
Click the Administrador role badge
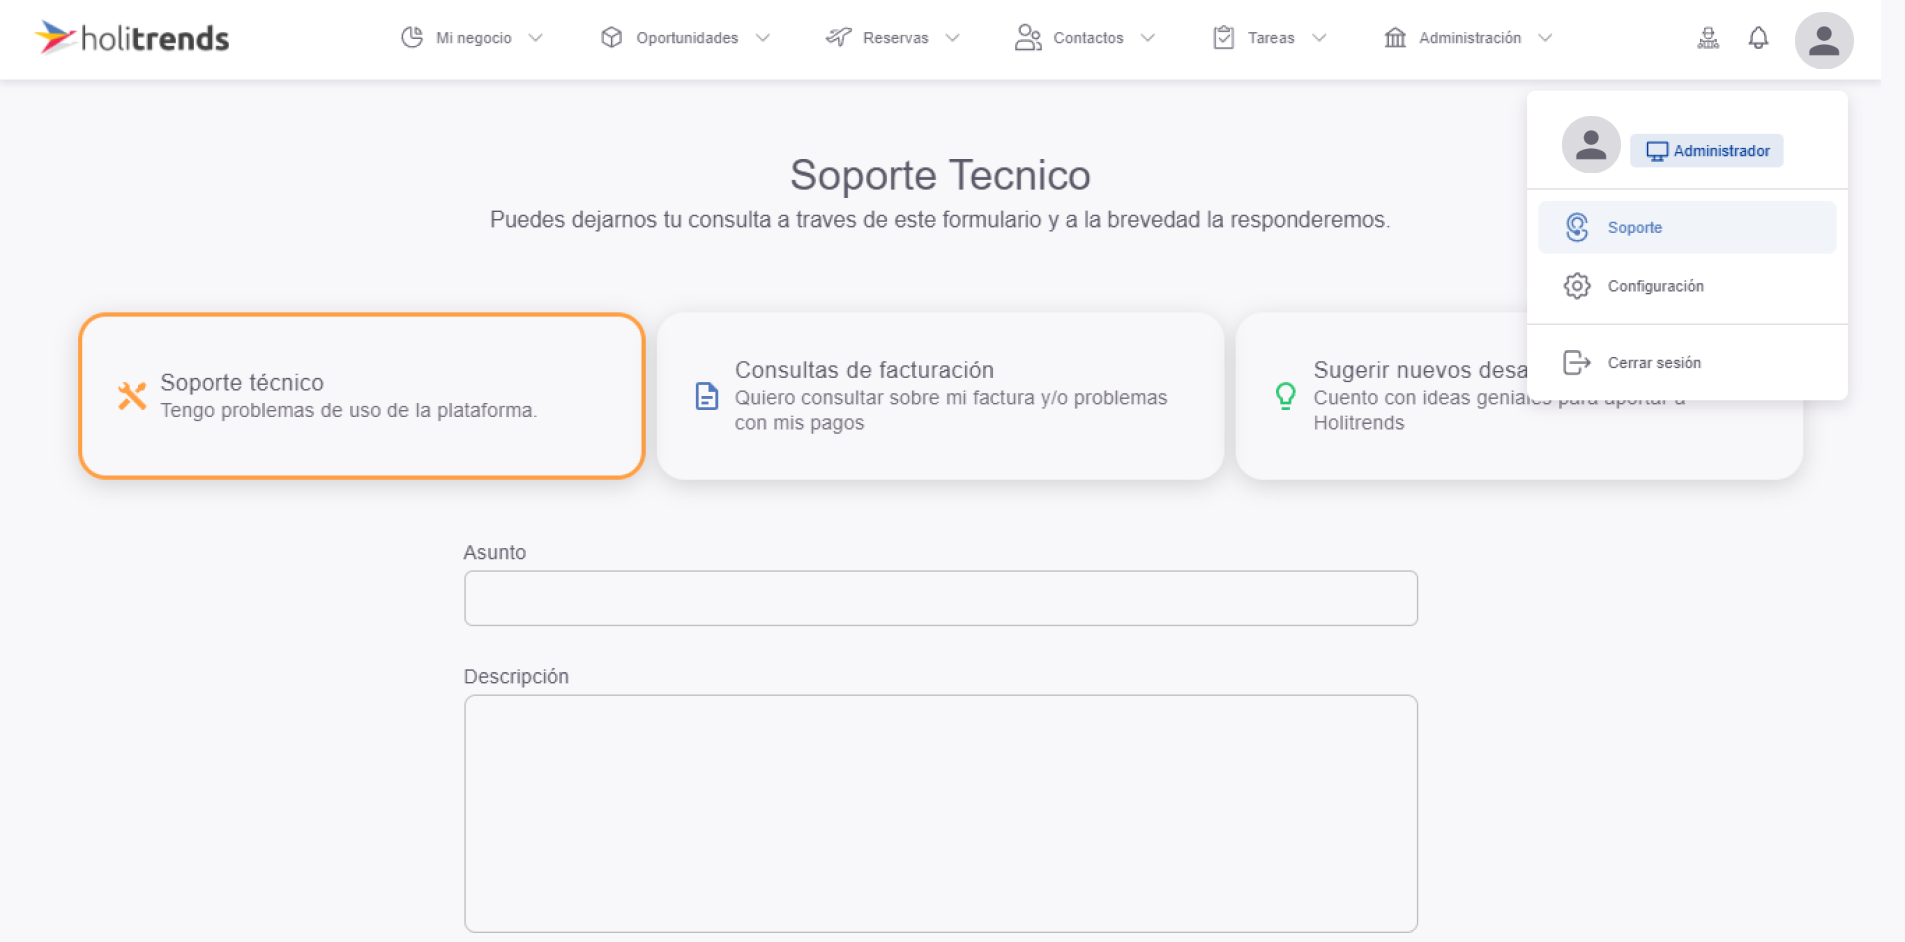pos(1707,151)
